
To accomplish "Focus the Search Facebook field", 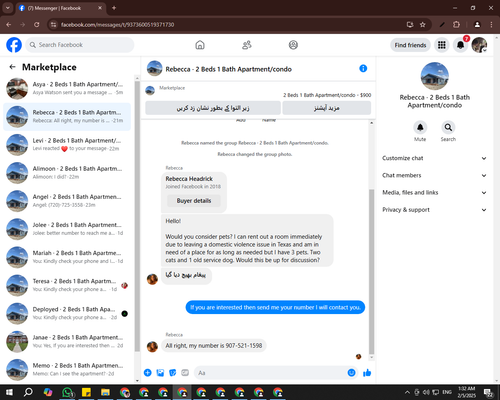I will [x=80, y=45].
